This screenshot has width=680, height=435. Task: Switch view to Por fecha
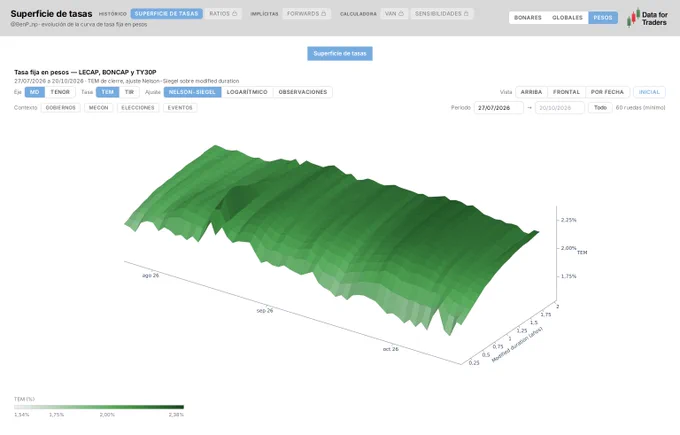(607, 92)
